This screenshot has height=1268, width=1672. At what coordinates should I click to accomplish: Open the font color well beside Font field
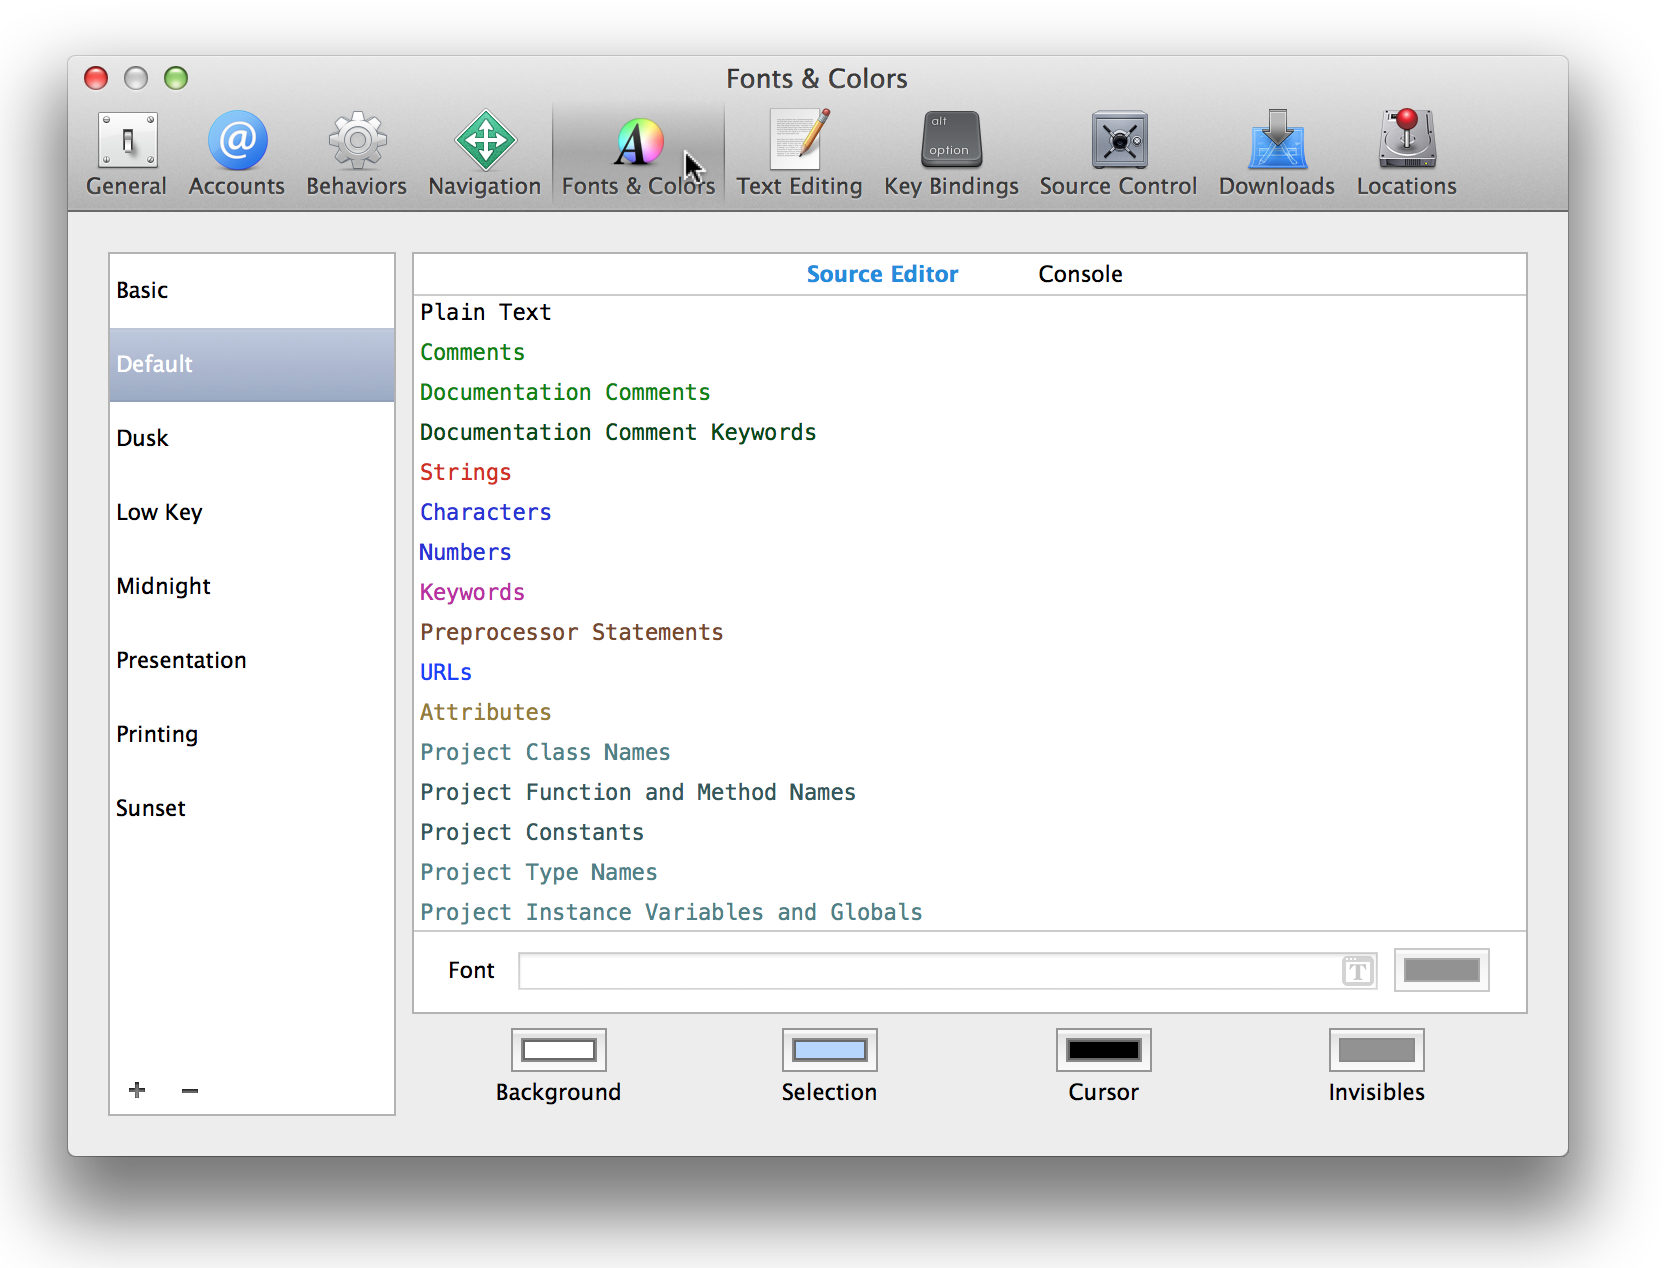click(x=1442, y=970)
